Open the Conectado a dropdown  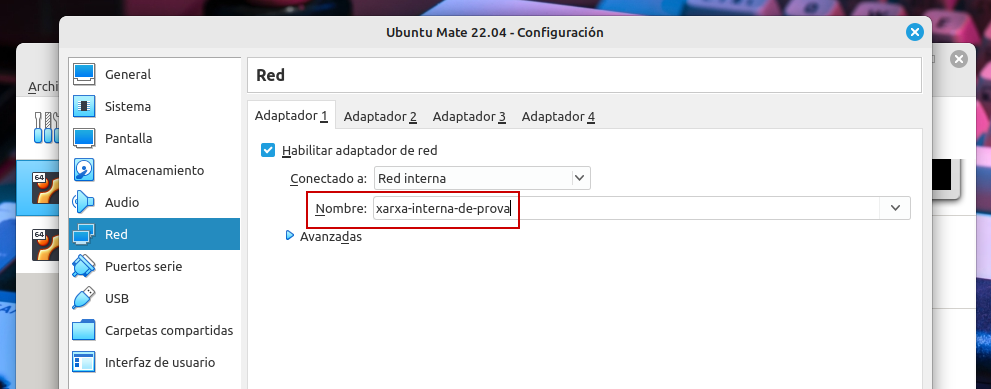(482, 178)
